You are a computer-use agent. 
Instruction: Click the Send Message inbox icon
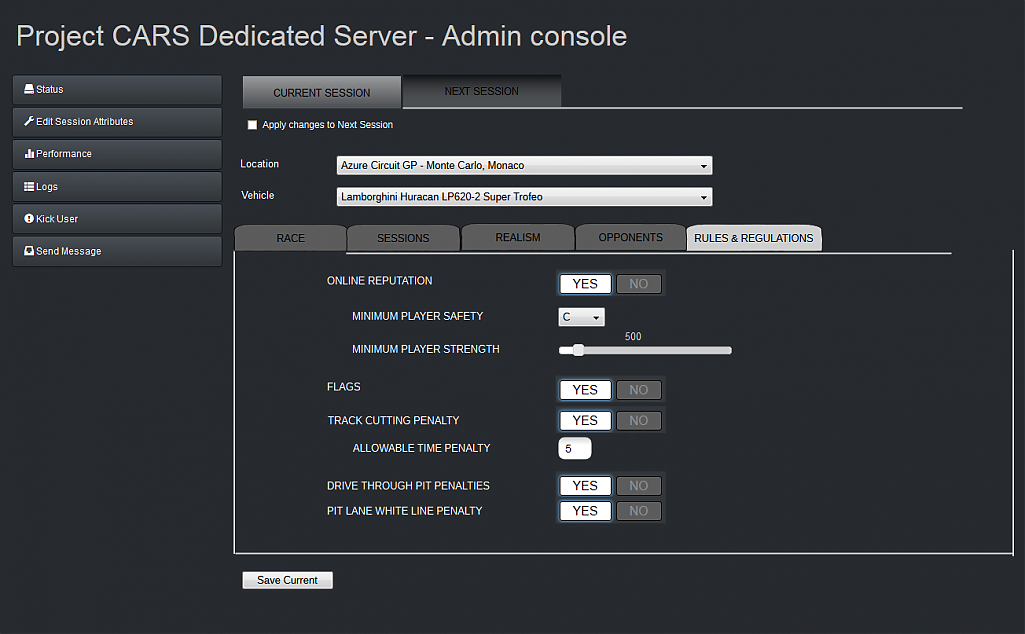29,250
